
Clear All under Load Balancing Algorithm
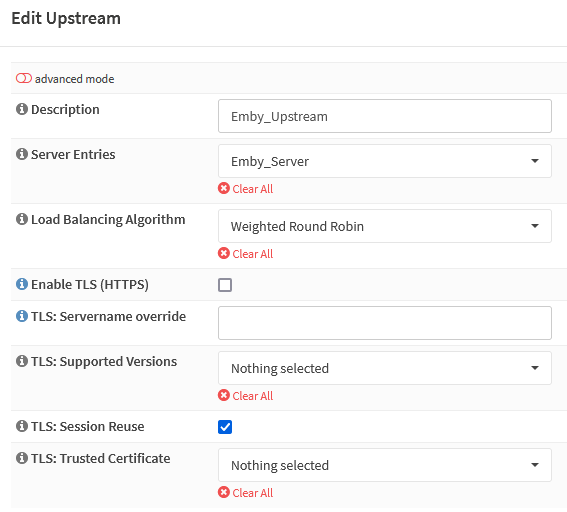pyautogui.click(x=246, y=254)
